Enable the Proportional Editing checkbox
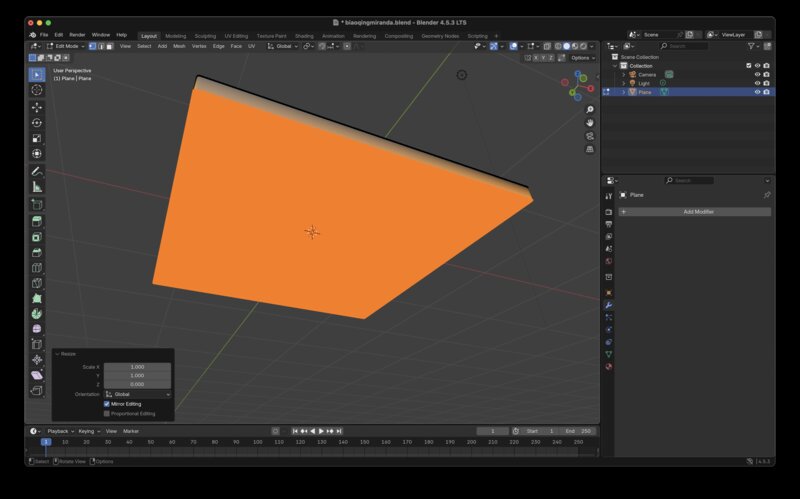Viewport: 800px width, 499px height. [x=107, y=413]
